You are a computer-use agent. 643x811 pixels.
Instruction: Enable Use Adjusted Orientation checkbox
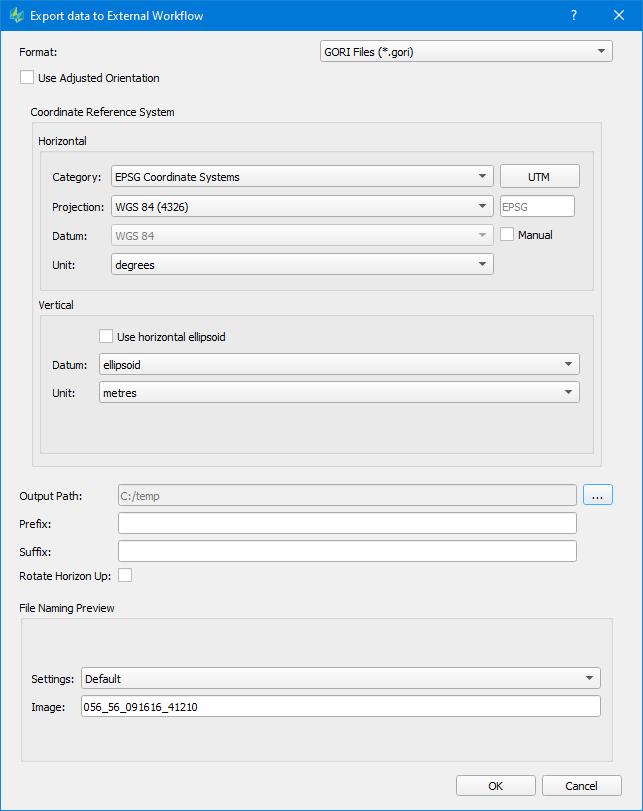tap(27, 78)
